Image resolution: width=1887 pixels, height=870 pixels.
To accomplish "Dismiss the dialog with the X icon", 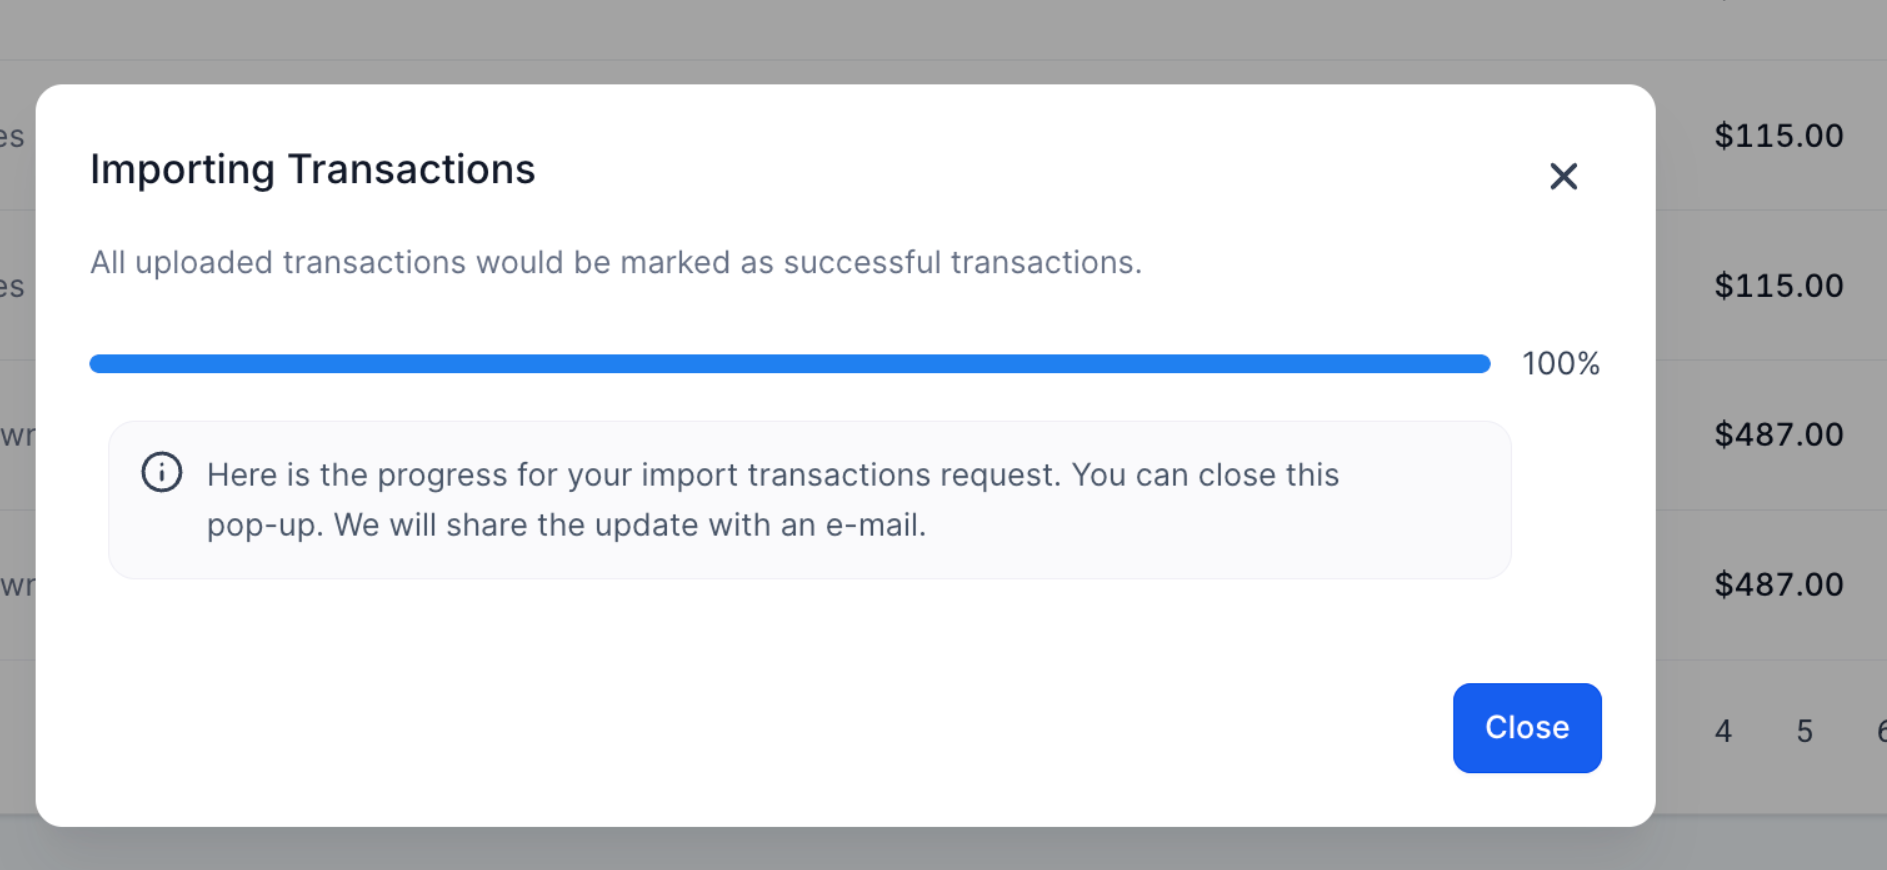I will pyautogui.click(x=1563, y=177).
